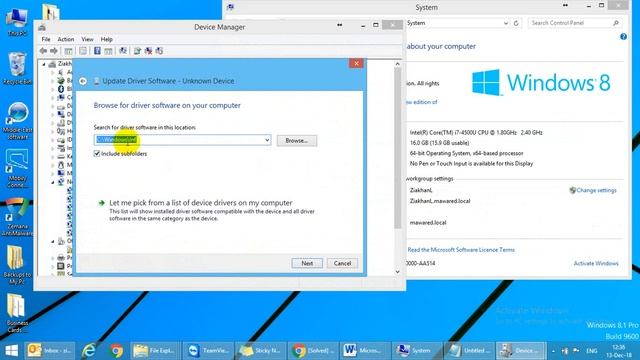Open Internet Explorer from the taskbar
This screenshot has height=360, width=640.
pyautogui.click(x=88, y=350)
